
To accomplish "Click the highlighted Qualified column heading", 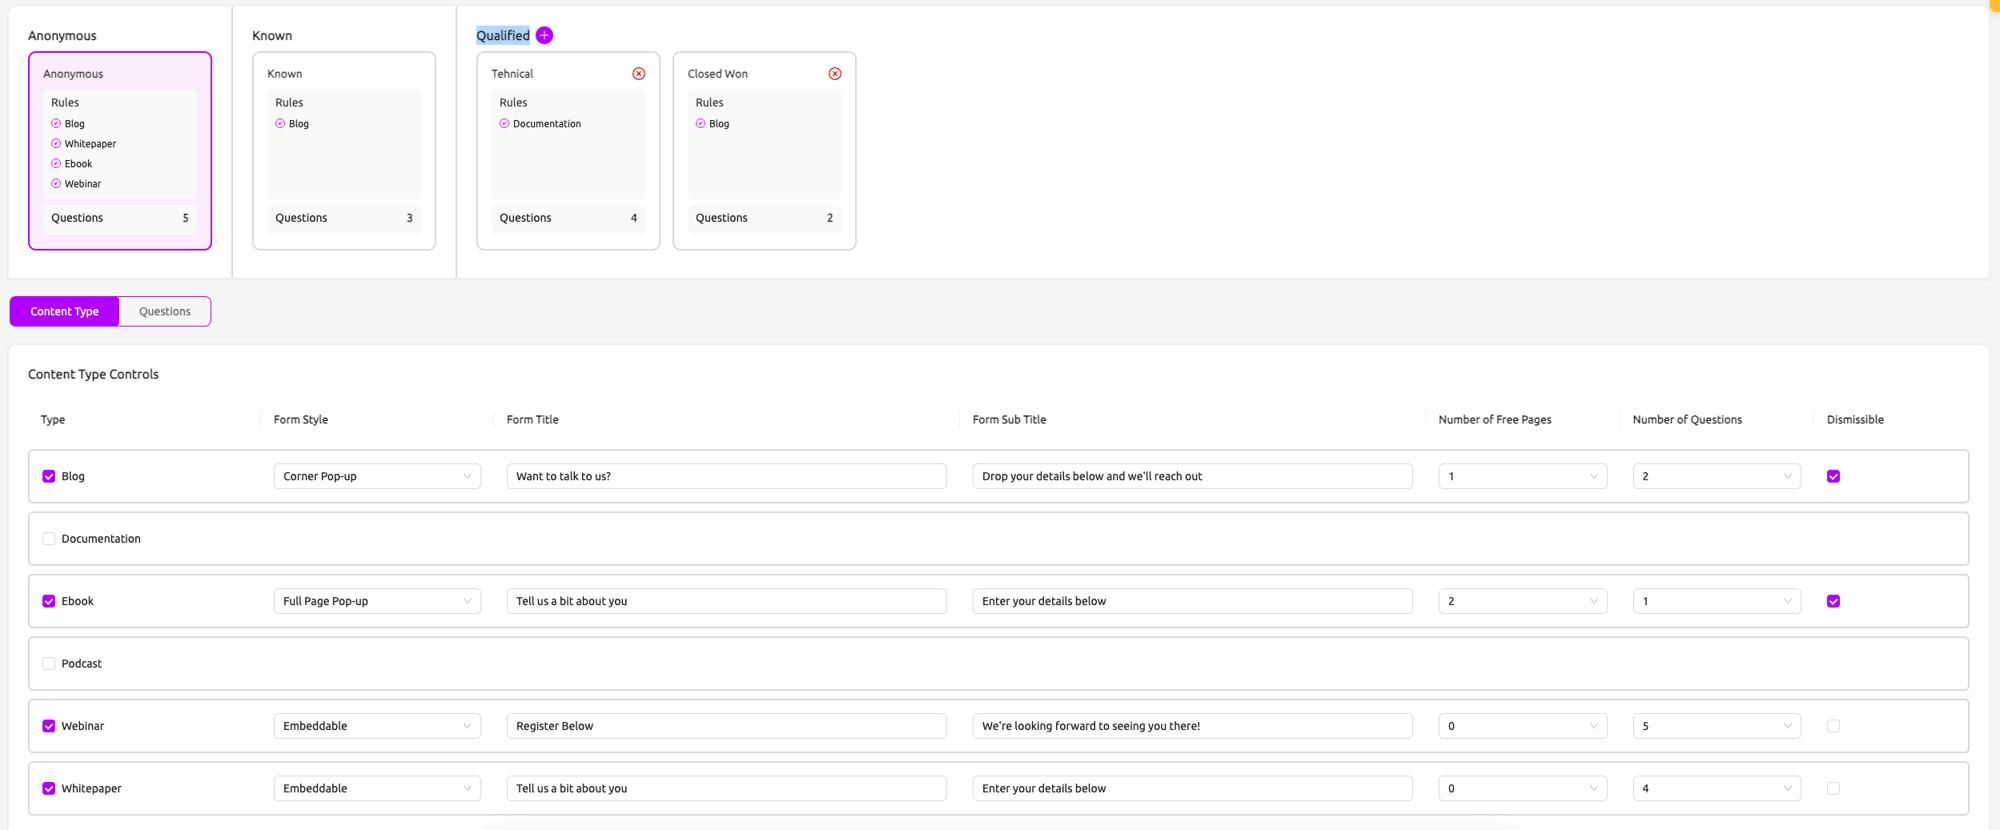I will [x=503, y=35].
